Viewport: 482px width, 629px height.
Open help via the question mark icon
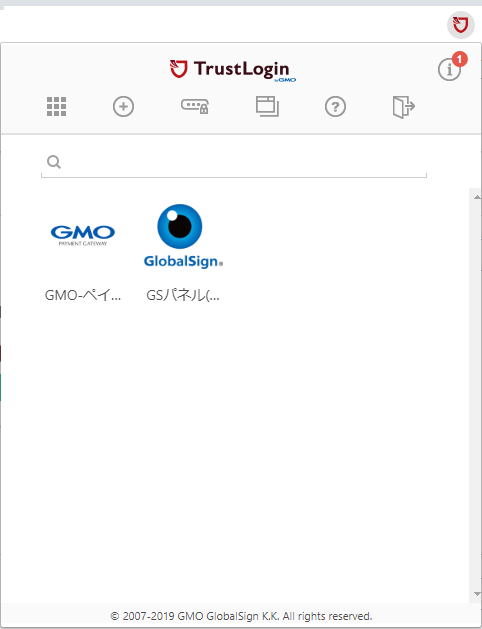coord(335,107)
